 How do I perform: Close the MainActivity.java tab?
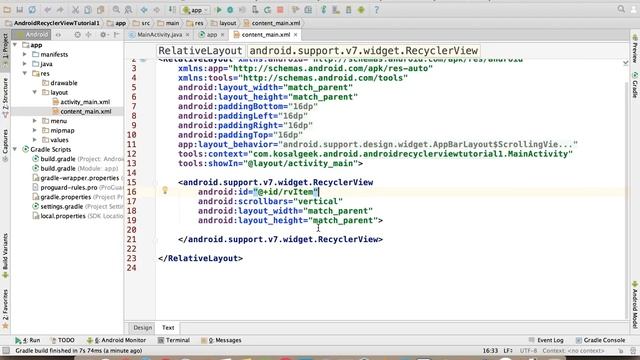188,35
